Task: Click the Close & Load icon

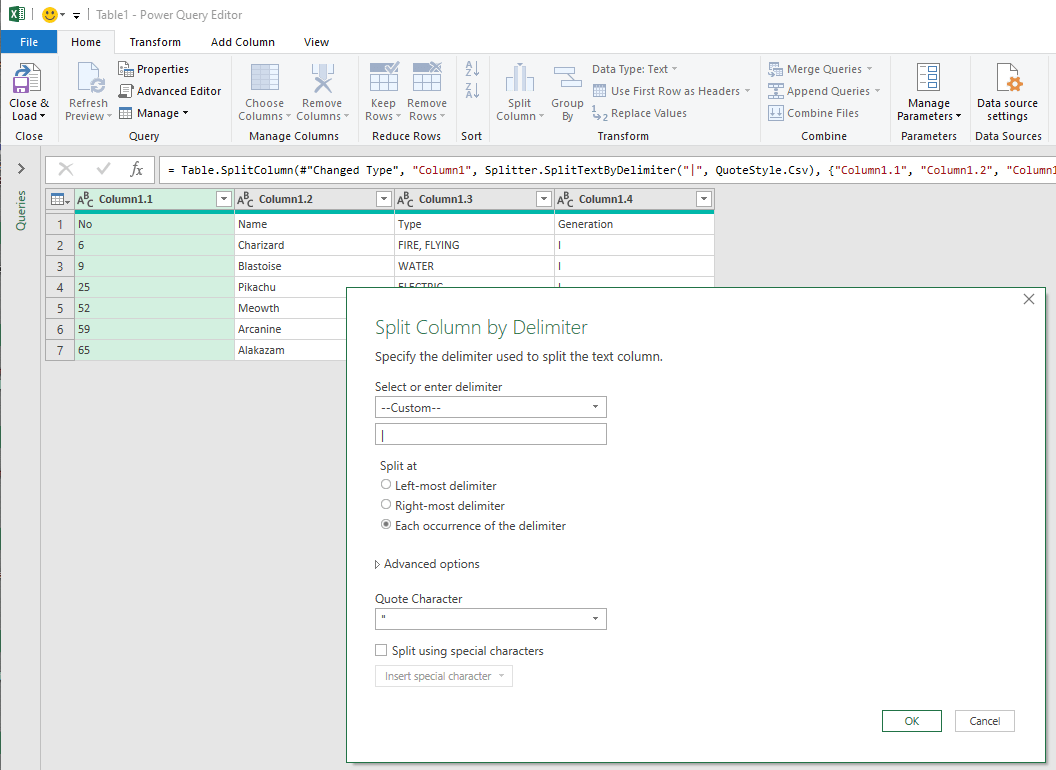Action: [x=28, y=79]
